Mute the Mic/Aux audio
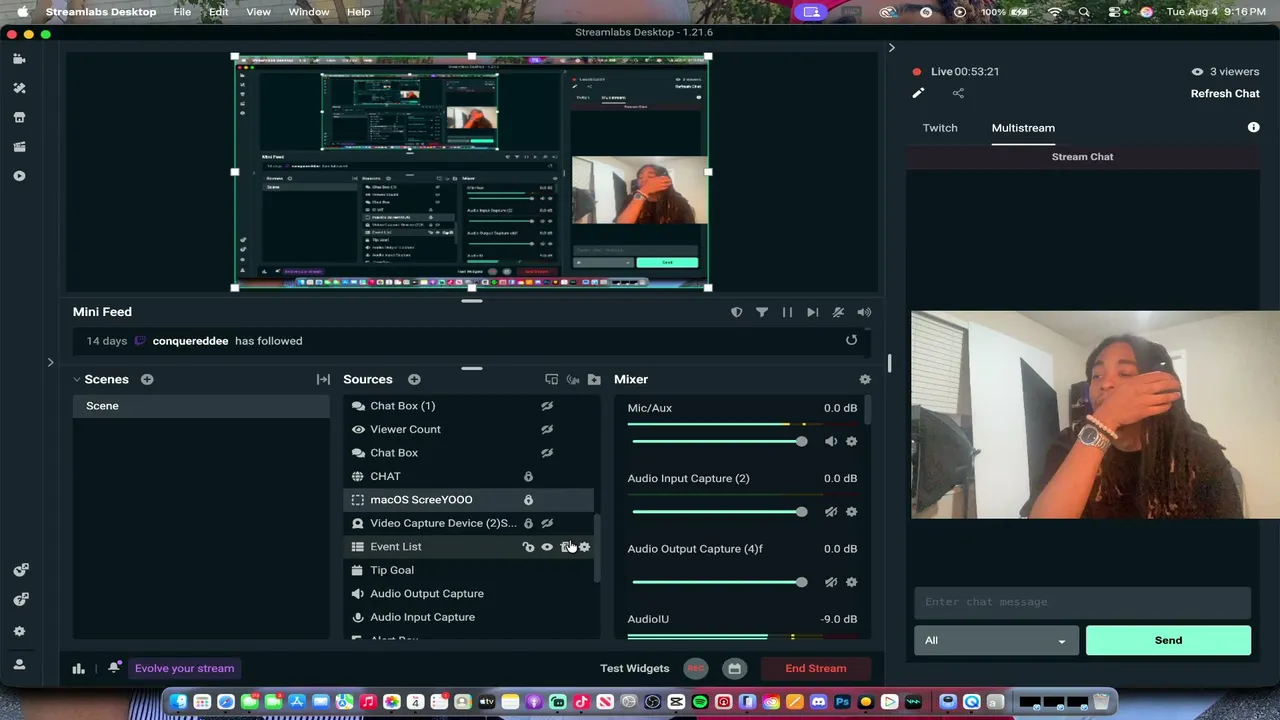 coord(831,441)
